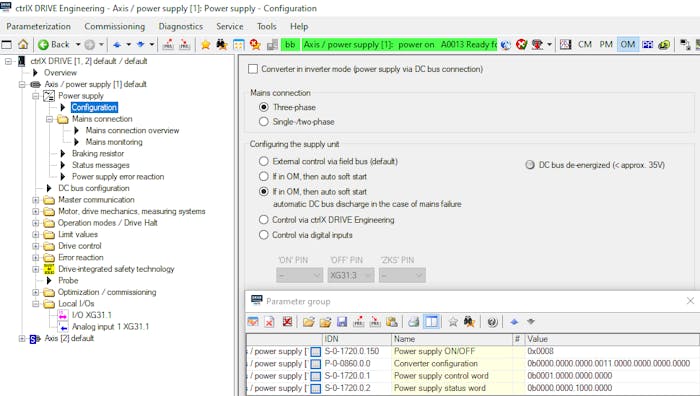Switch to CM mode
Screen dimensions: 700x396
coord(584,44)
